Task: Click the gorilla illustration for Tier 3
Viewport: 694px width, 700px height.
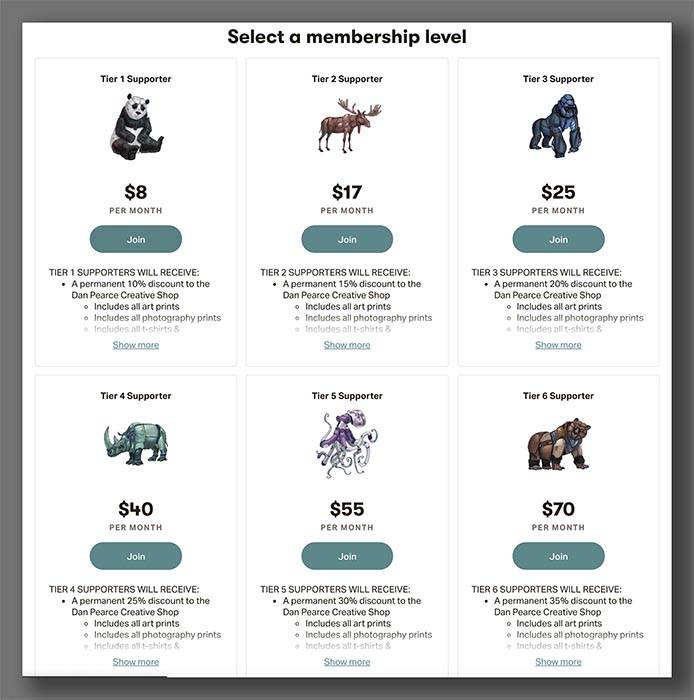Action: coord(556,126)
